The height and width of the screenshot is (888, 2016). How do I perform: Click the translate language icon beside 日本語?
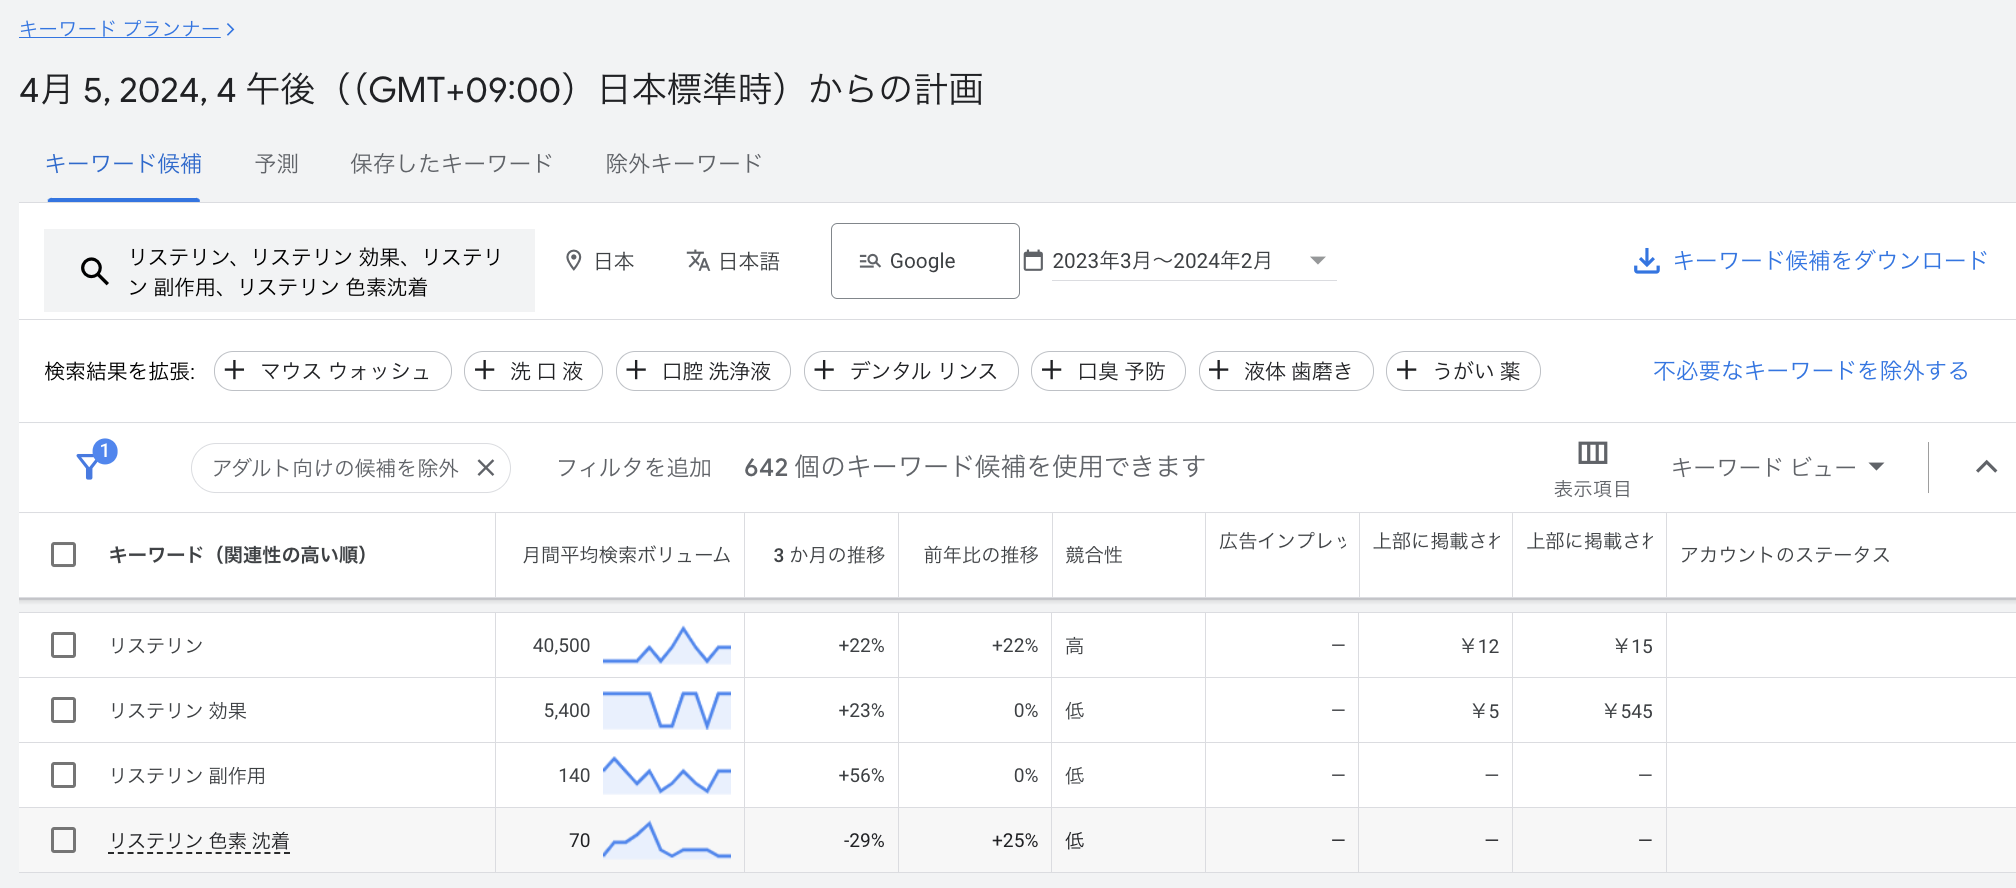[698, 260]
